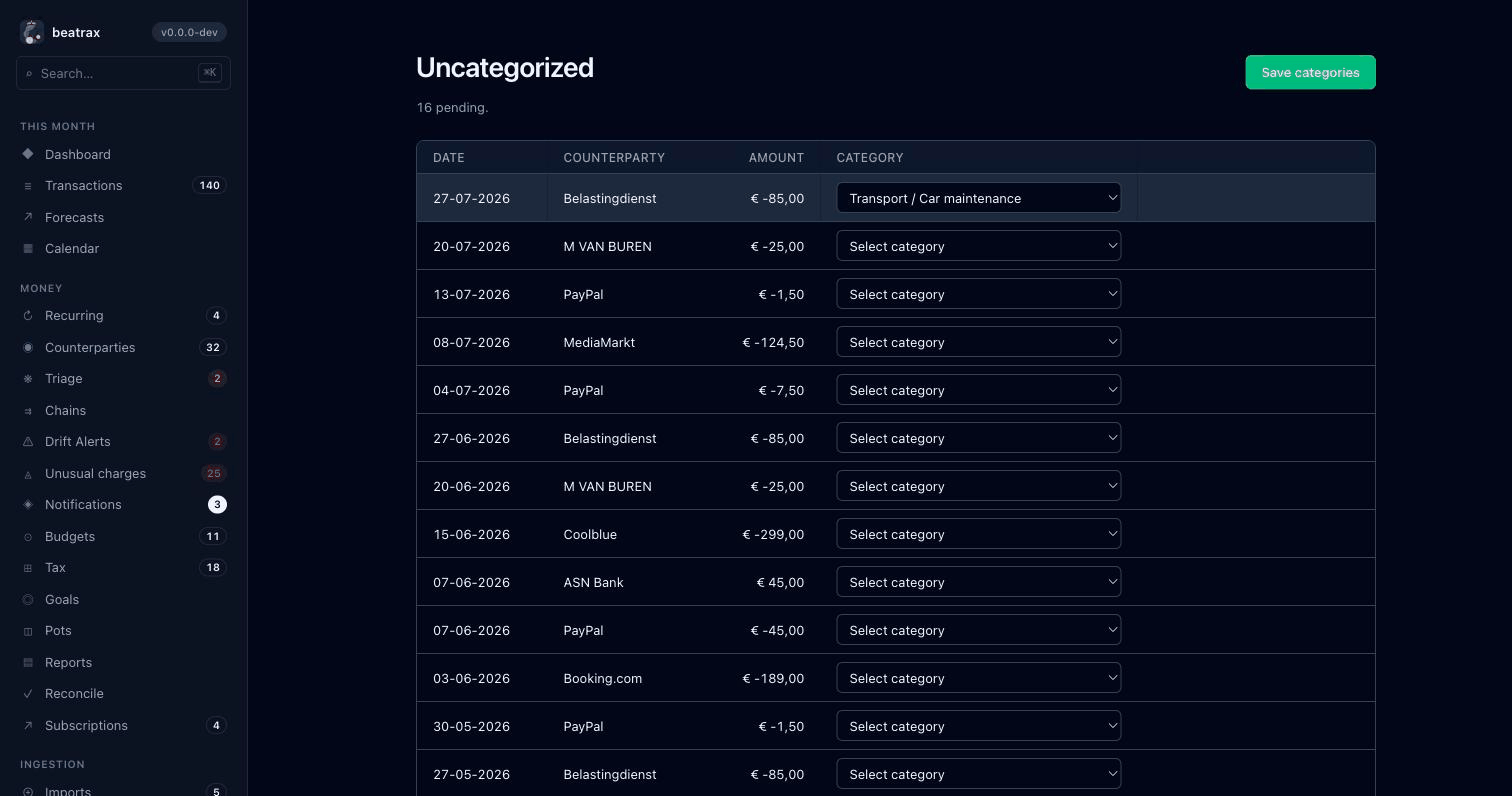The image size is (1512, 796).
Task: Save categories with the green button
Action: click(1310, 72)
